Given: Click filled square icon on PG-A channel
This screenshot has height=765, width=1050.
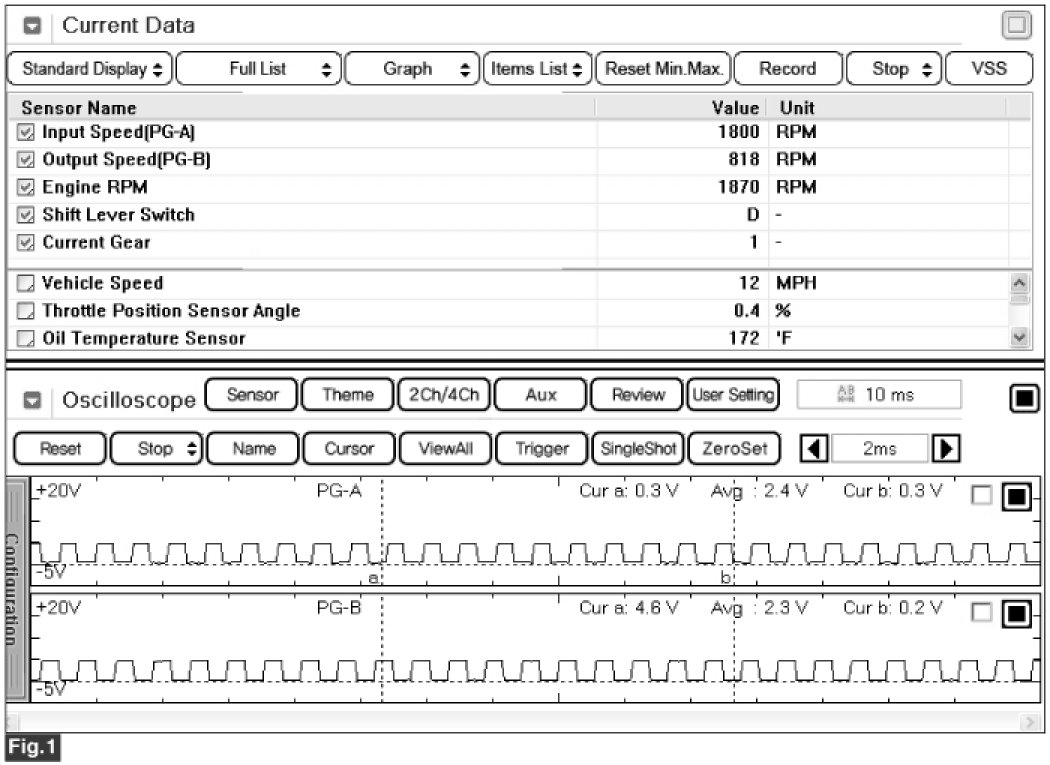Looking at the screenshot, I should (x=1015, y=497).
